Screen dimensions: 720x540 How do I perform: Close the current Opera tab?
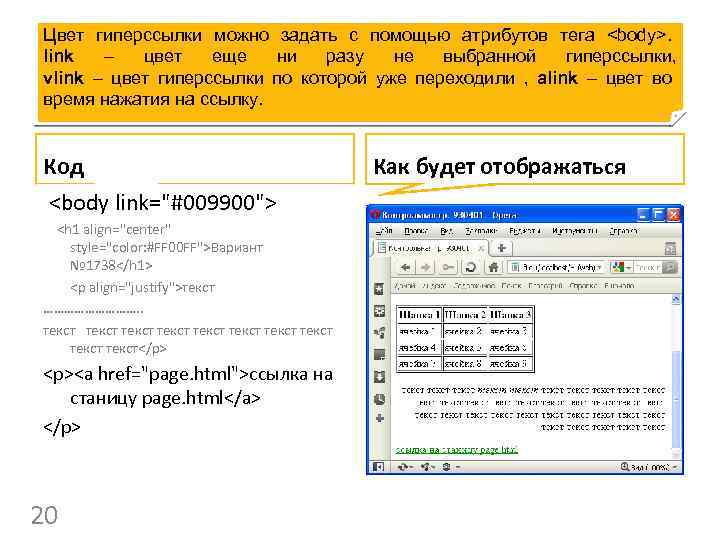coord(481,248)
